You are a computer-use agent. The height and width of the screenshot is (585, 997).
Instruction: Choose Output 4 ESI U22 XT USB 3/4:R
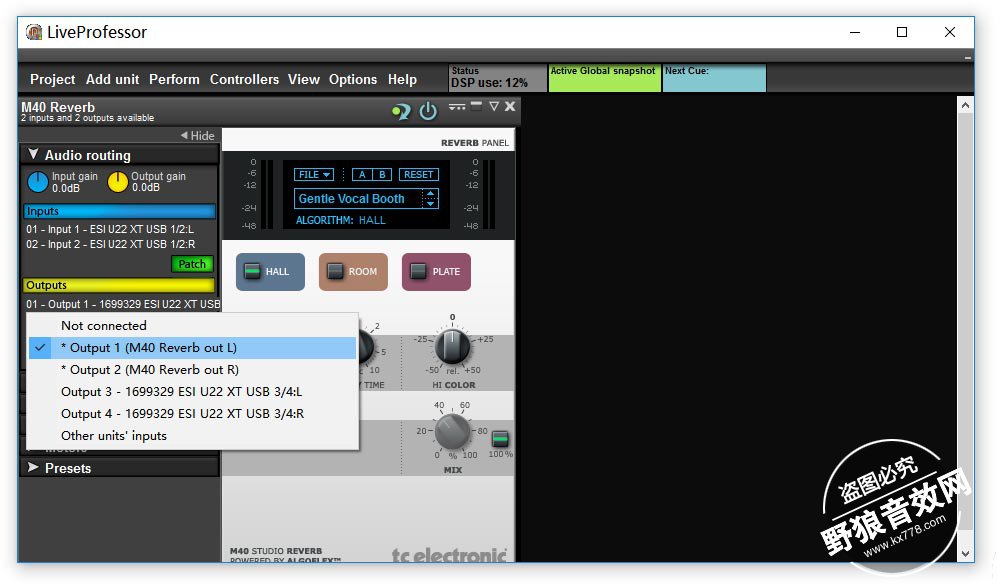[193, 413]
